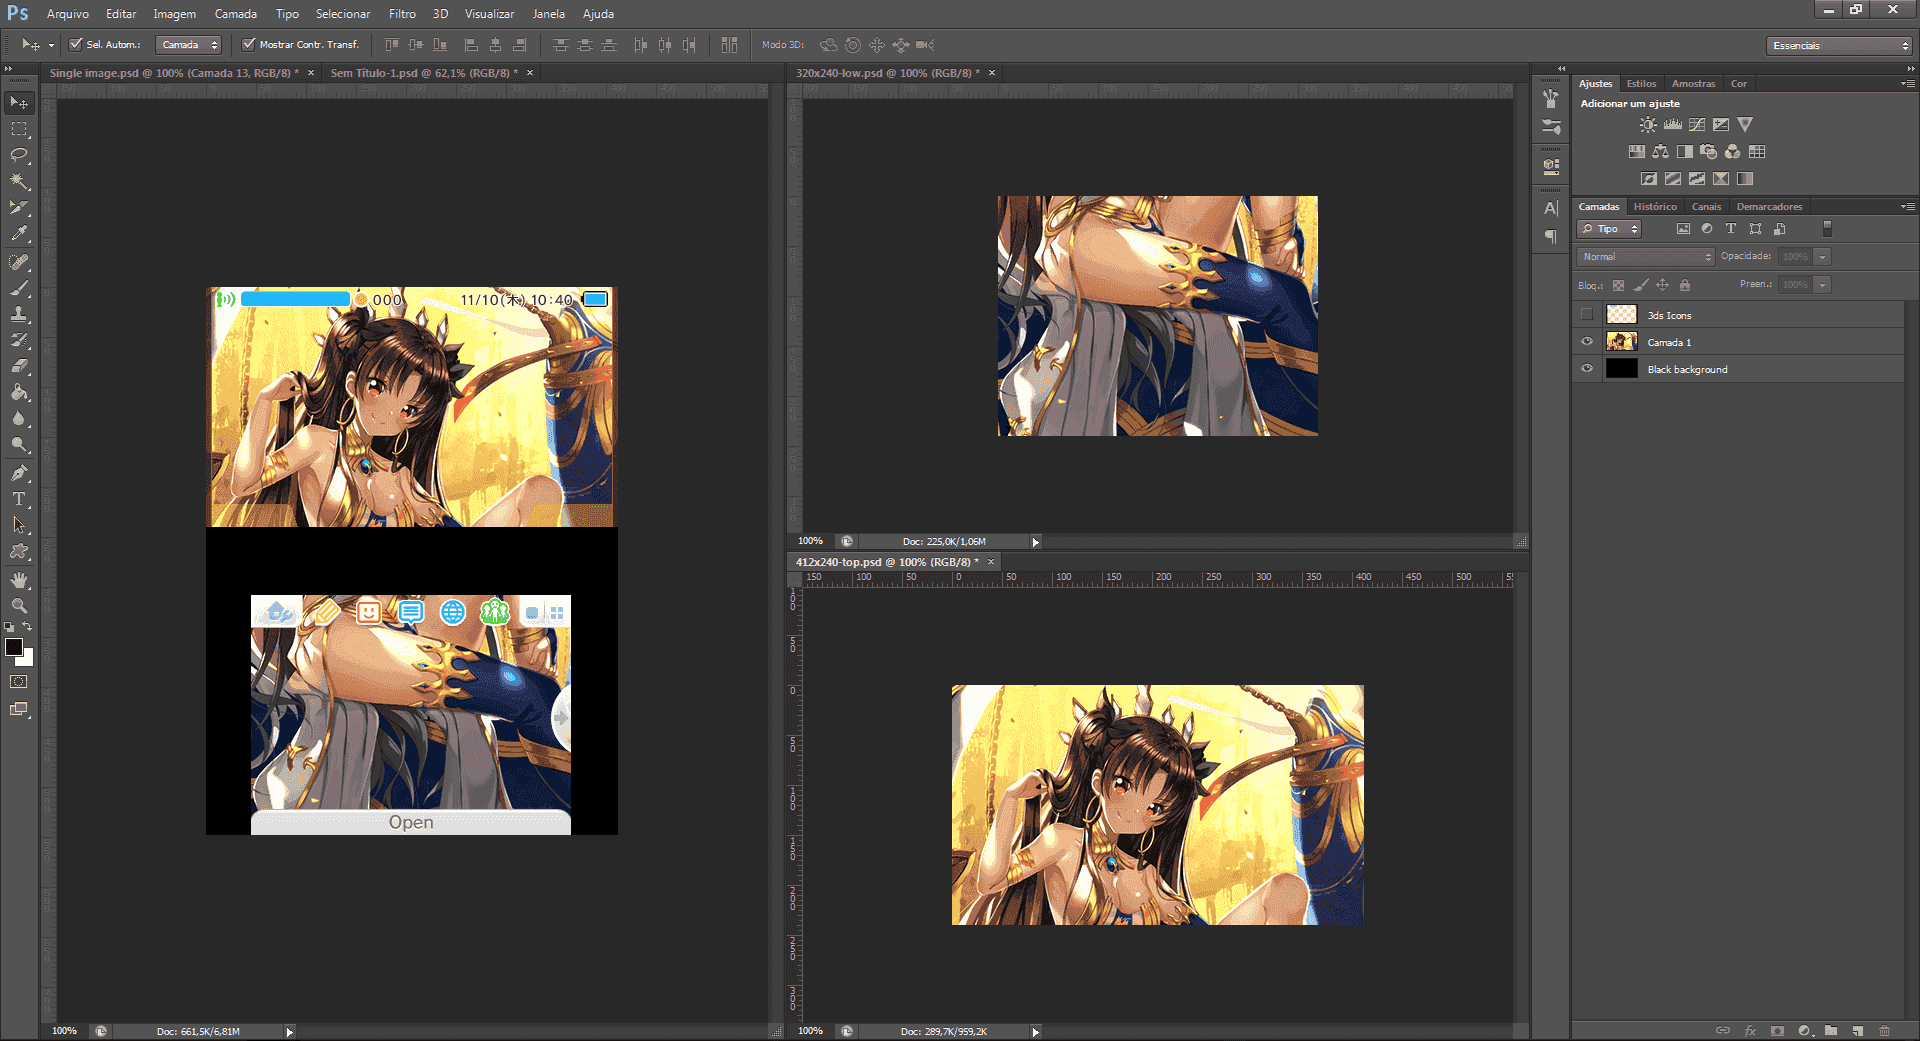
Task: Select the History Brush tool
Action: pos(19,340)
